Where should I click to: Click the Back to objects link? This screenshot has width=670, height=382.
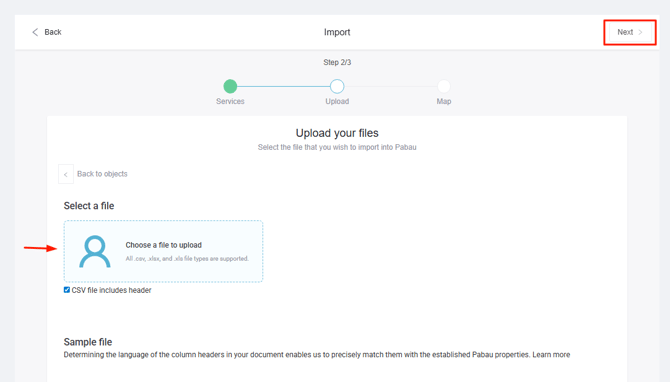click(x=102, y=174)
